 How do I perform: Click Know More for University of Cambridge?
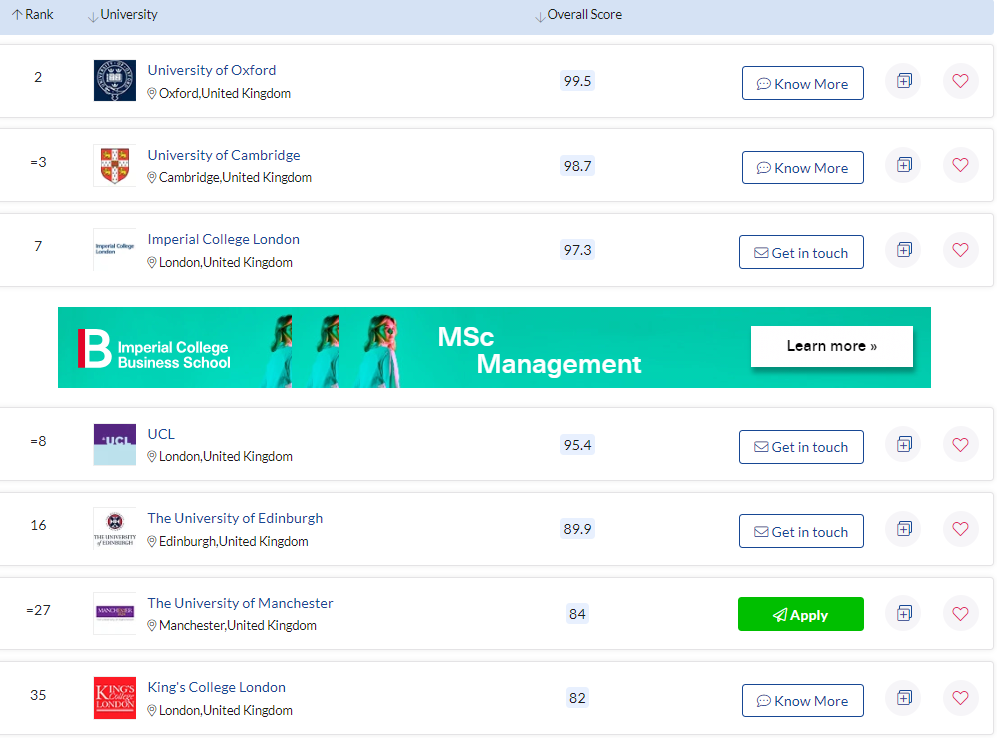point(802,168)
